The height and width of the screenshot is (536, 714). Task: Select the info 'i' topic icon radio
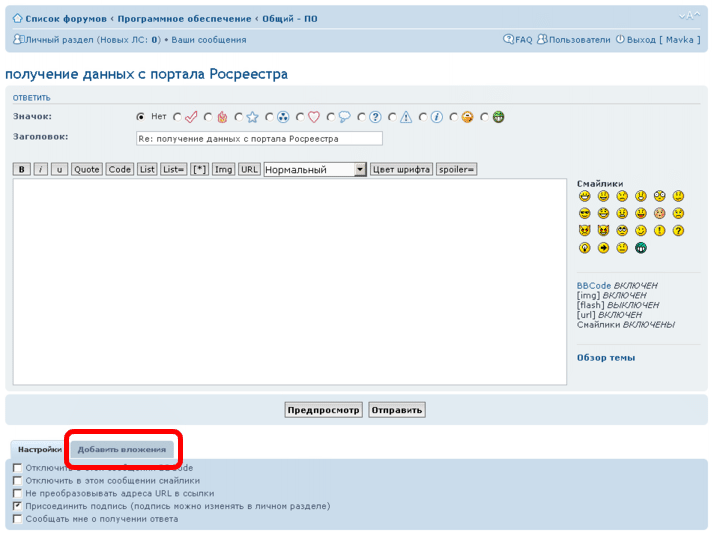[423, 117]
